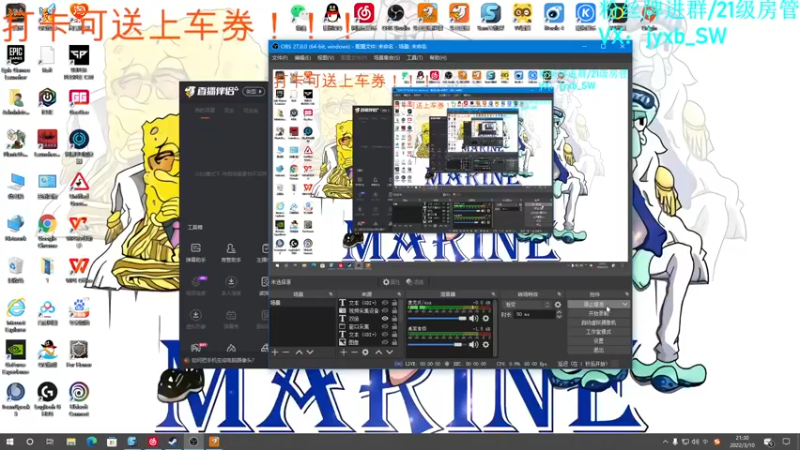Click the 启动虚拟摄像机 button

(x=598, y=322)
